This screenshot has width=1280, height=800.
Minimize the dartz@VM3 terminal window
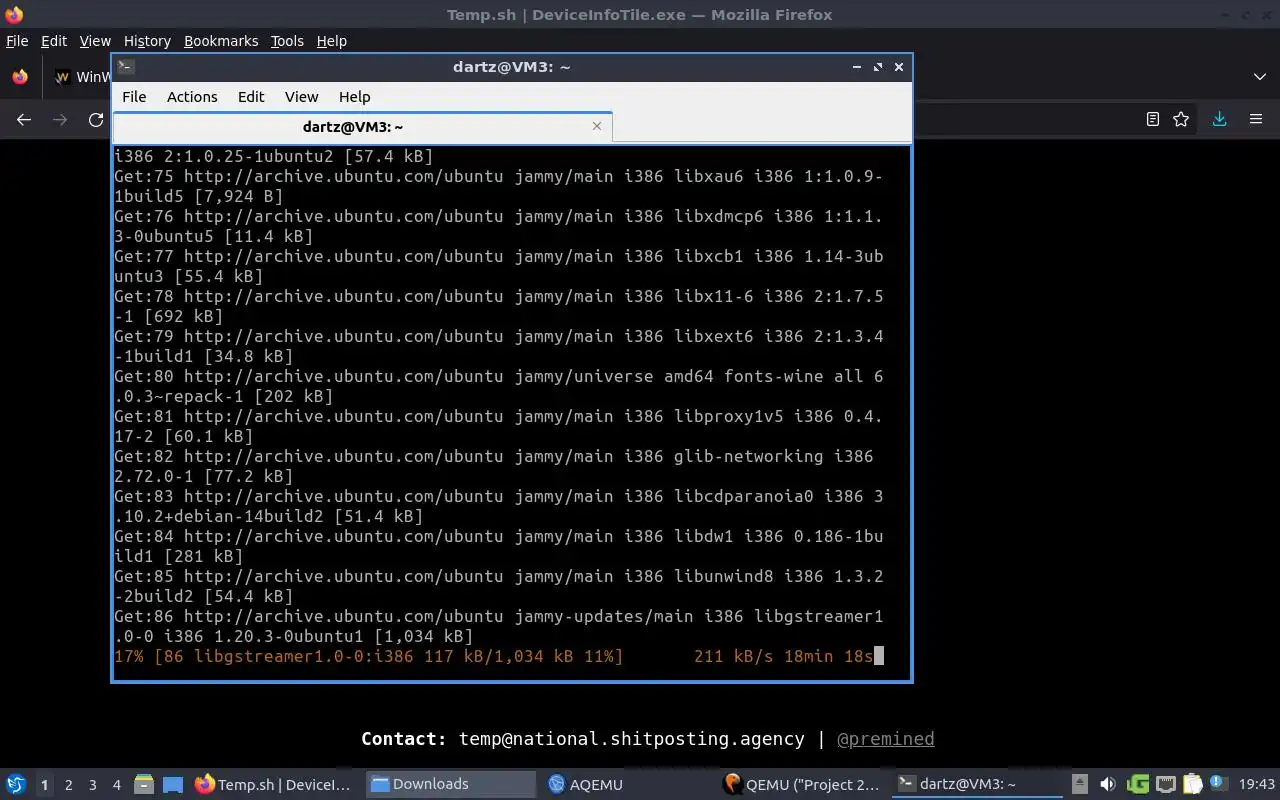pyautogui.click(x=857, y=67)
